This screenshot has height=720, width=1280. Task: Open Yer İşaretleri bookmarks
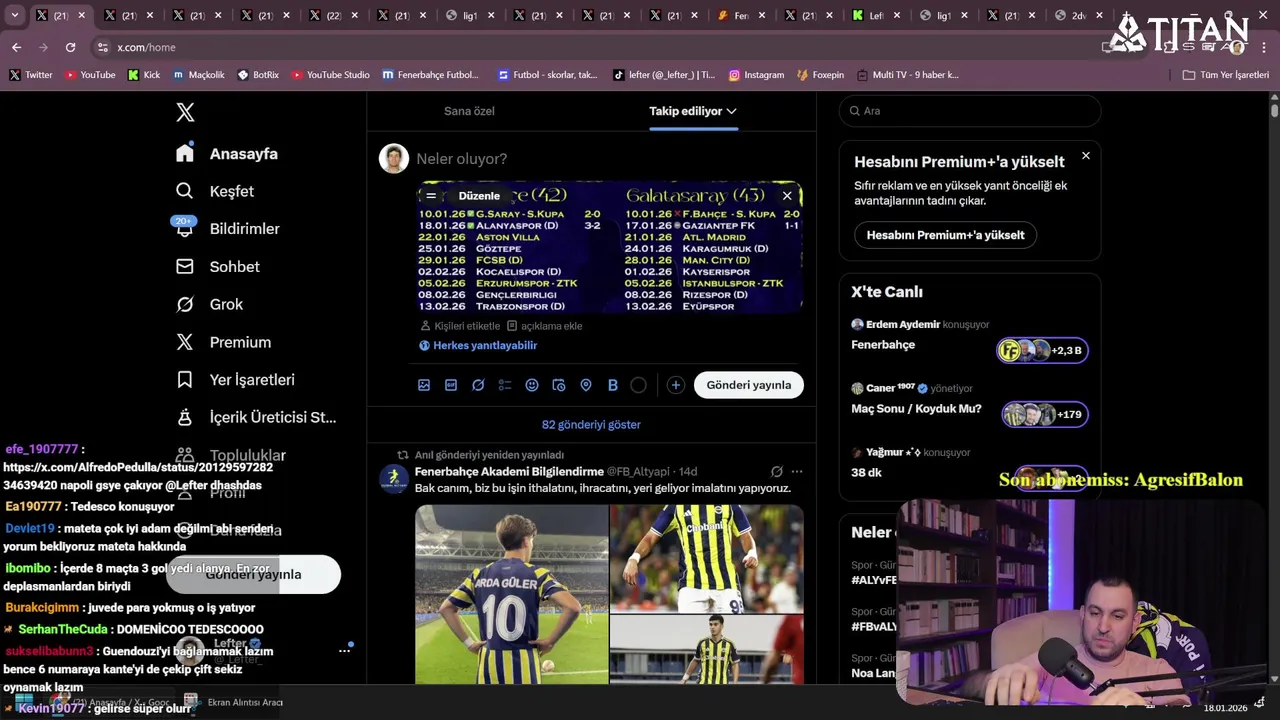[236, 380]
